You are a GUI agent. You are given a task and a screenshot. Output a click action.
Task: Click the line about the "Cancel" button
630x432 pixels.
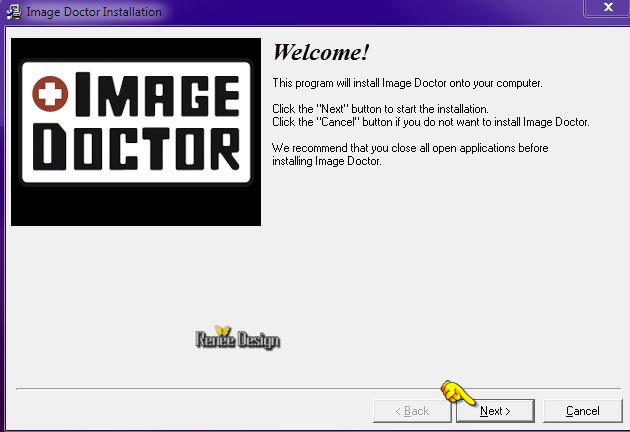pos(431,122)
